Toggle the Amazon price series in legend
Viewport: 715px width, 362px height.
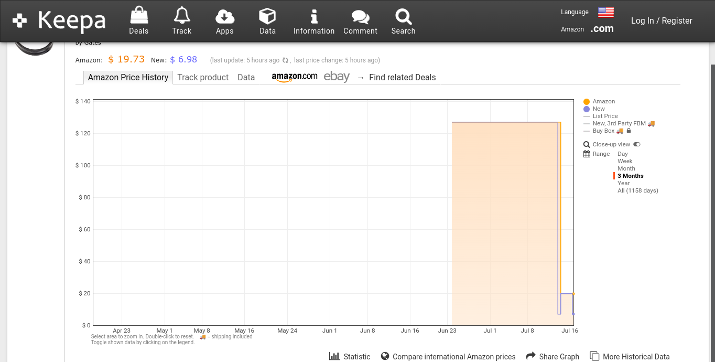click(603, 101)
